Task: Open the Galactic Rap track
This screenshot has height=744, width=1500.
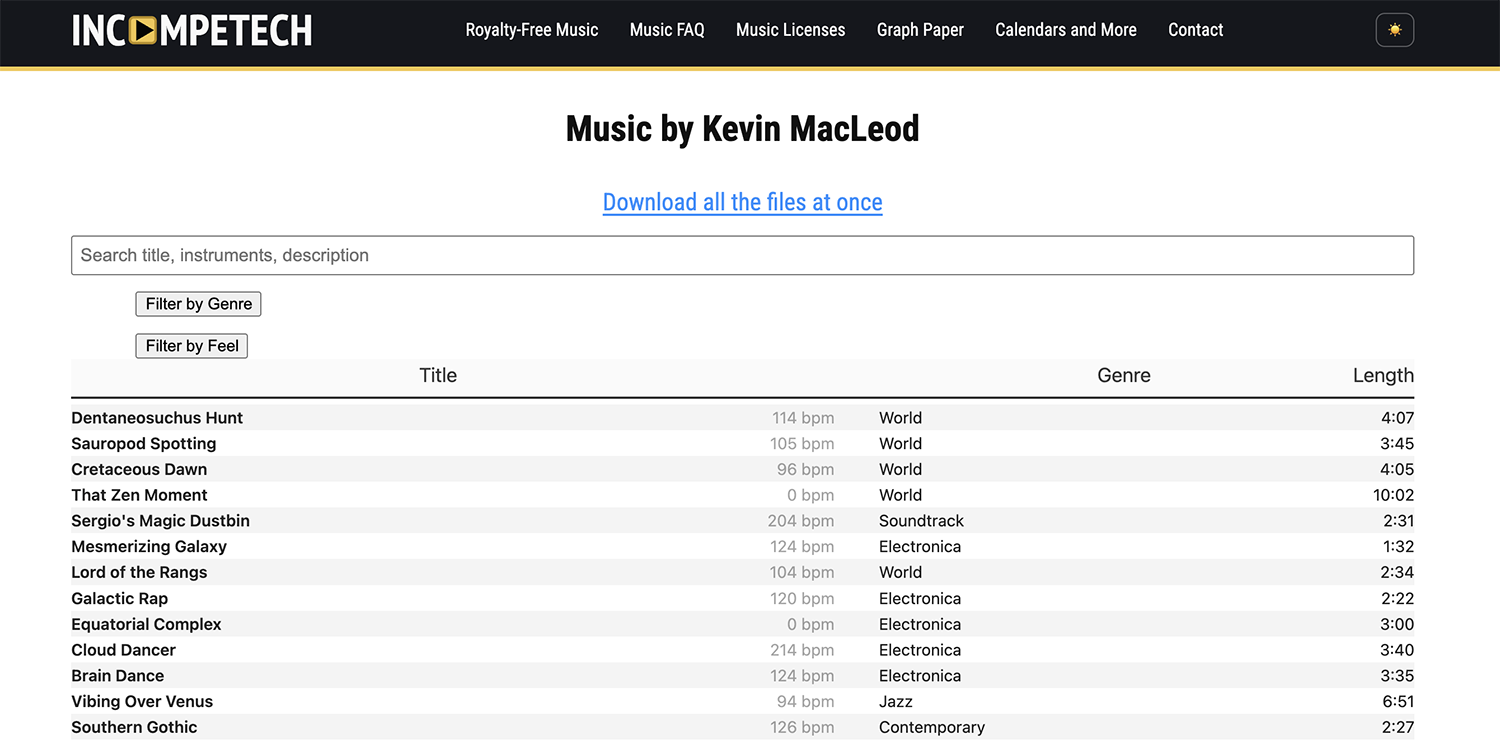Action: tap(120, 599)
